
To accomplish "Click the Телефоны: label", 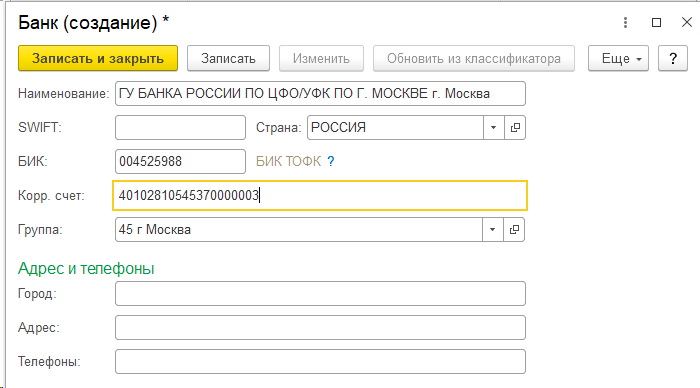I will coord(49,361).
